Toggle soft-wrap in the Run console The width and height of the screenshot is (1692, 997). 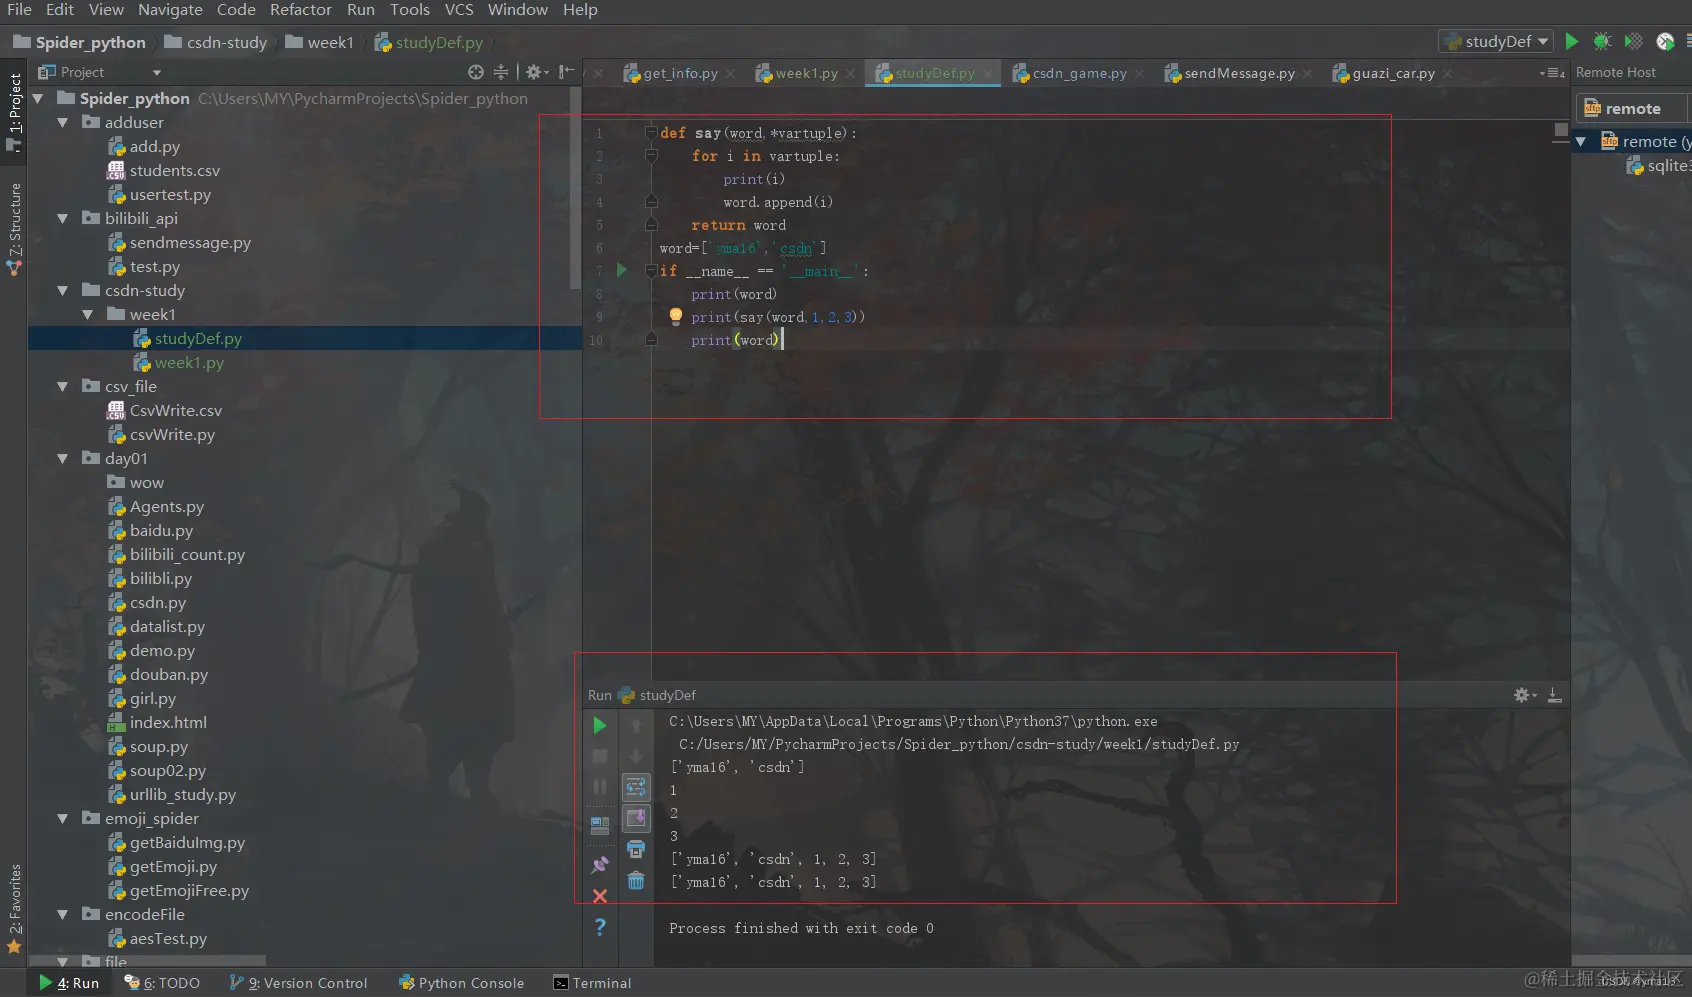pyautogui.click(x=637, y=787)
